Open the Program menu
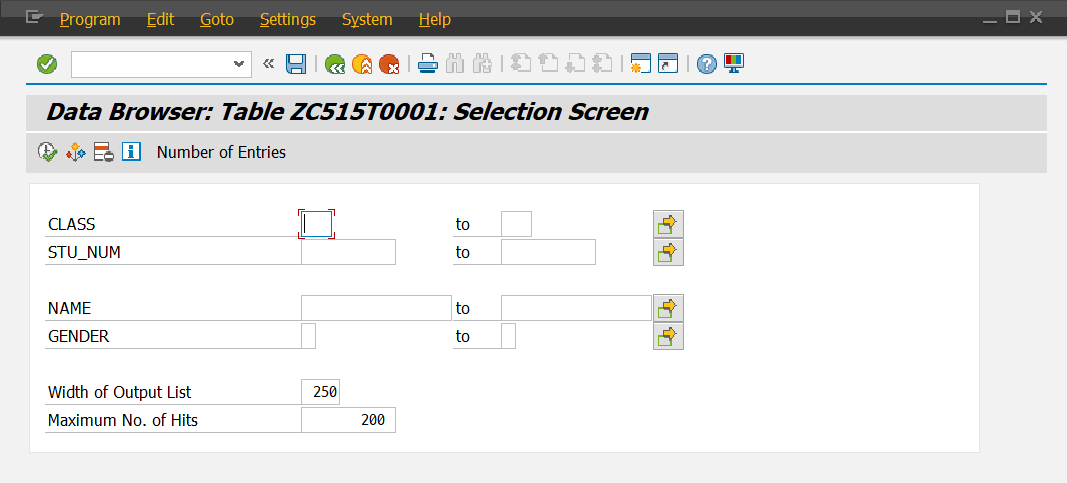Screen dimensions: 1067x483 tap(90, 20)
